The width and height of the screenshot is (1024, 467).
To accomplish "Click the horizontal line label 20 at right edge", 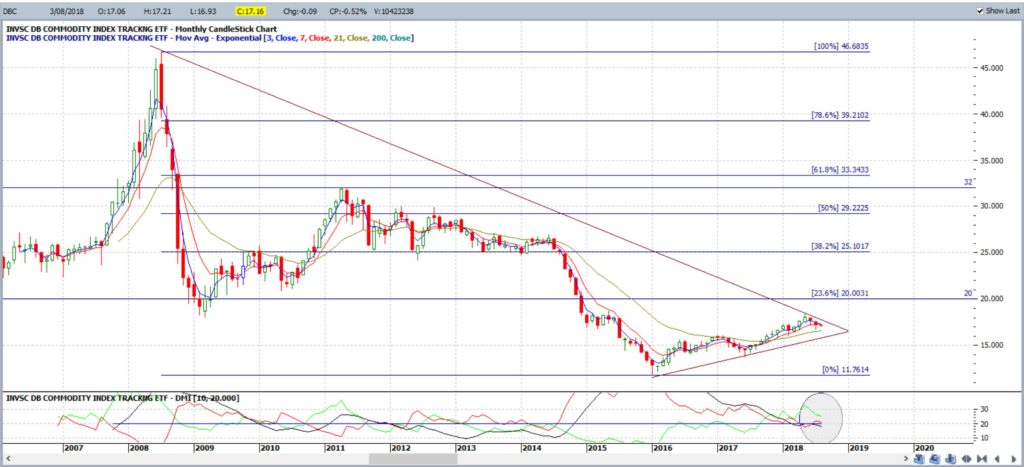I will click(x=968, y=293).
